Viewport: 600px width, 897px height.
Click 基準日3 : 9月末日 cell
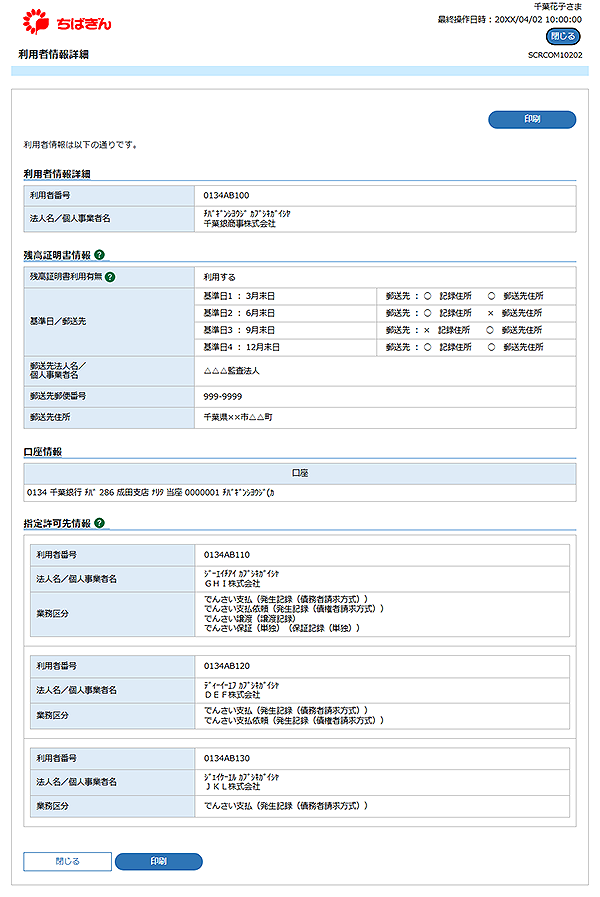285,330
